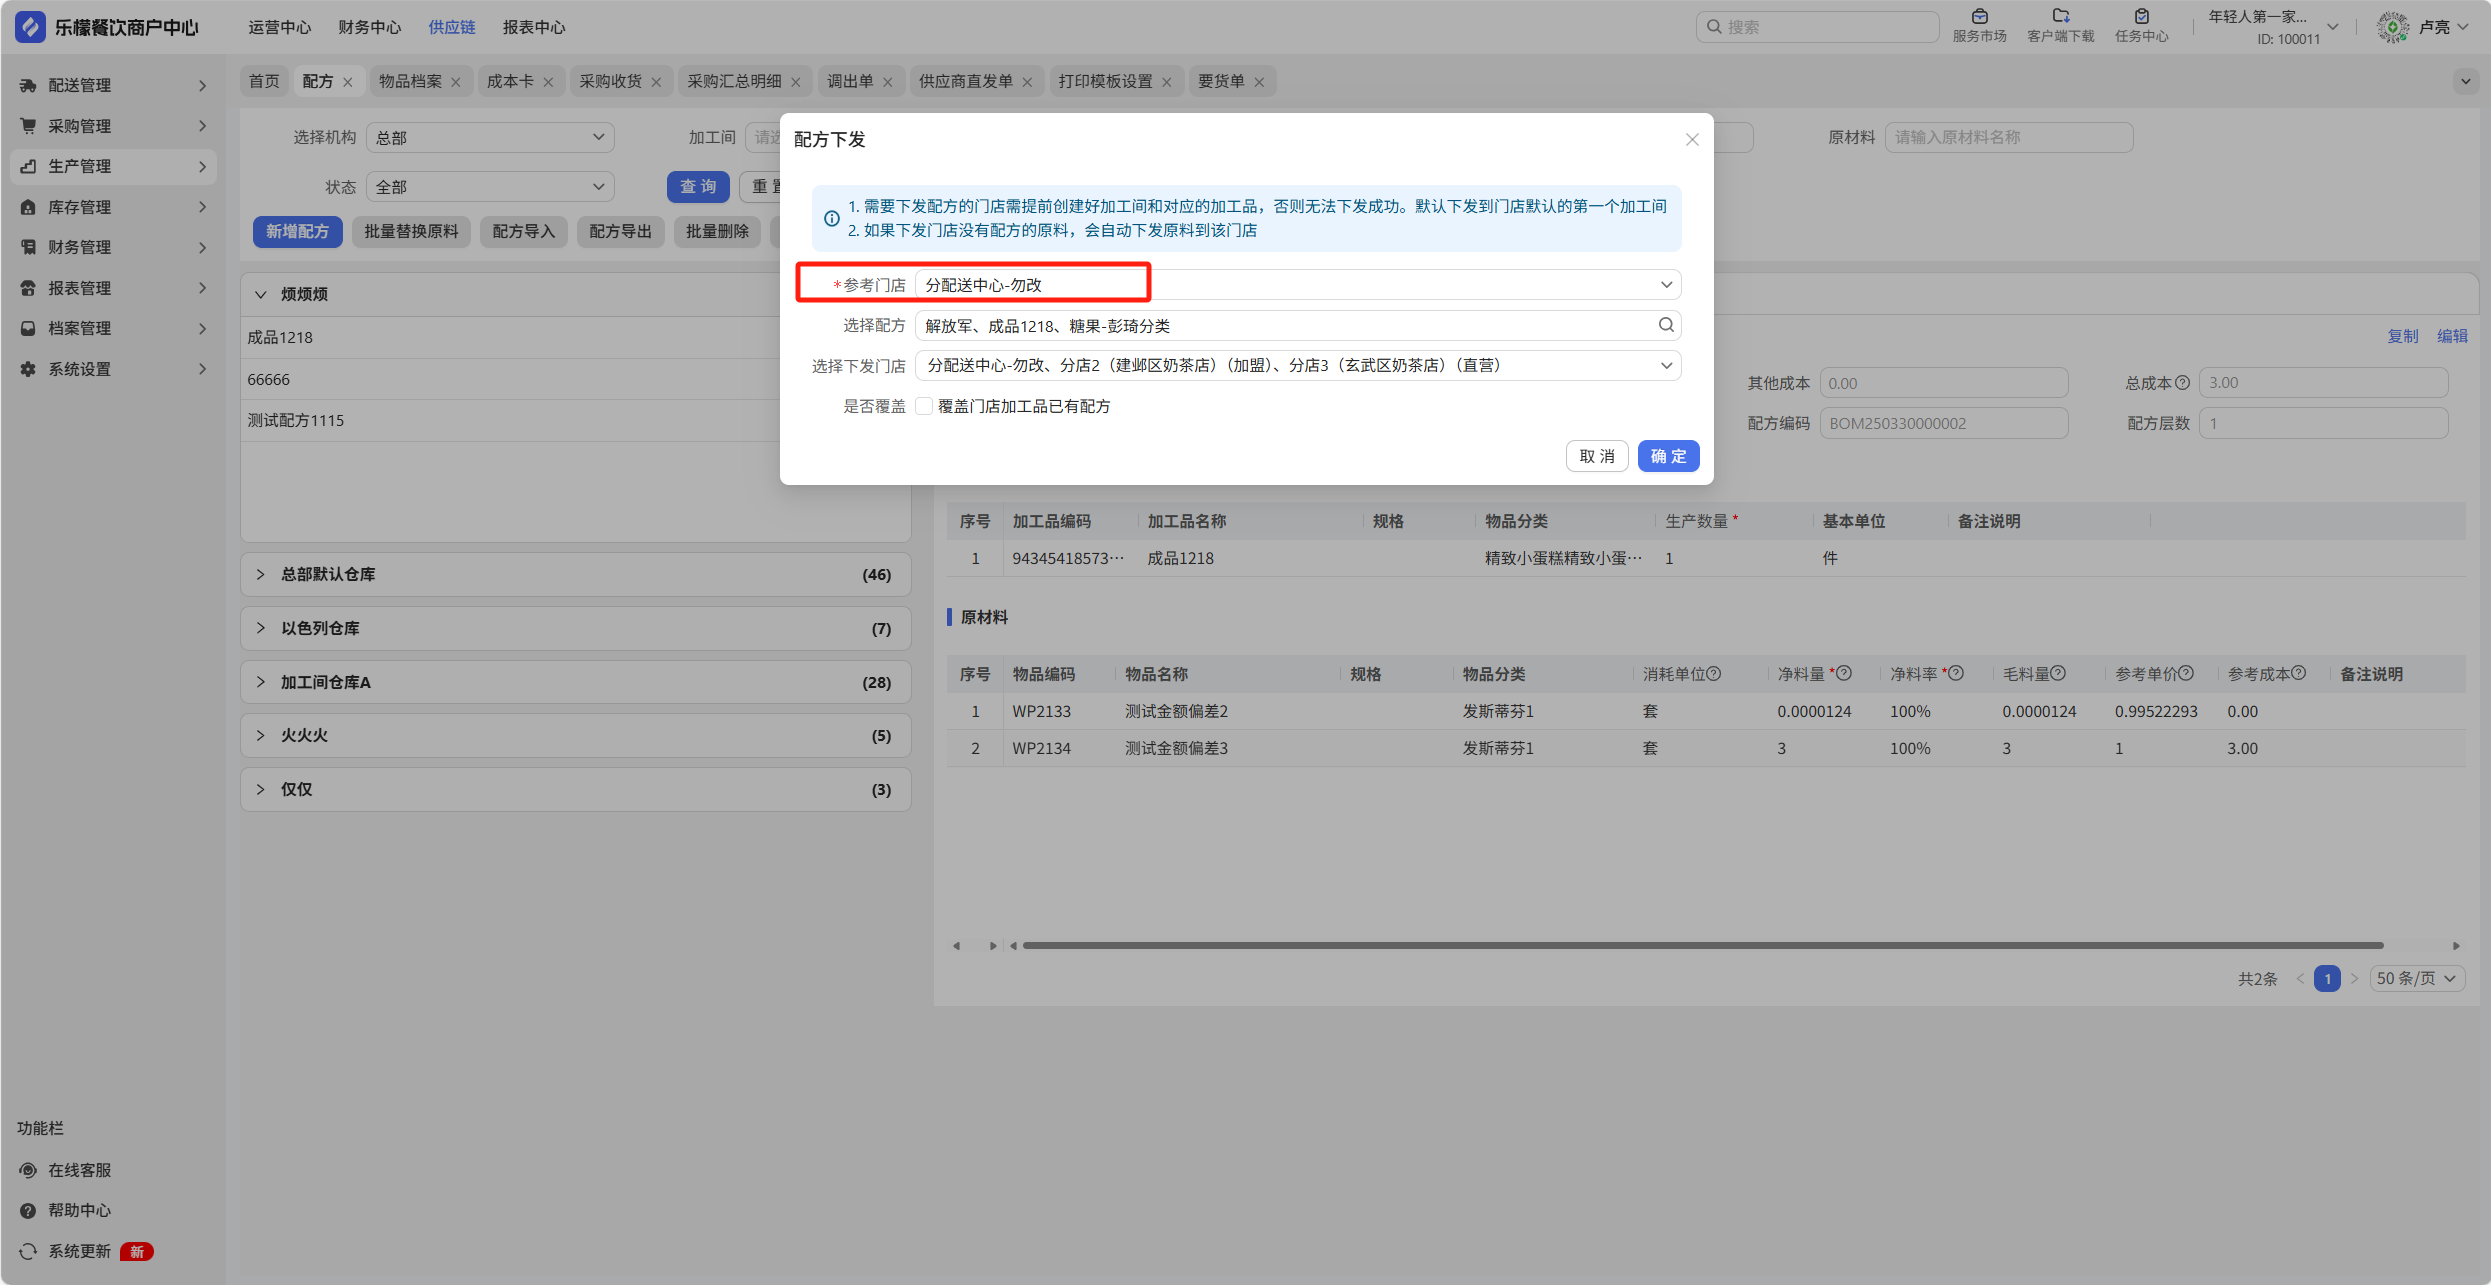
Task: Click the user avatar icon for 卢亮
Action: point(2393,27)
